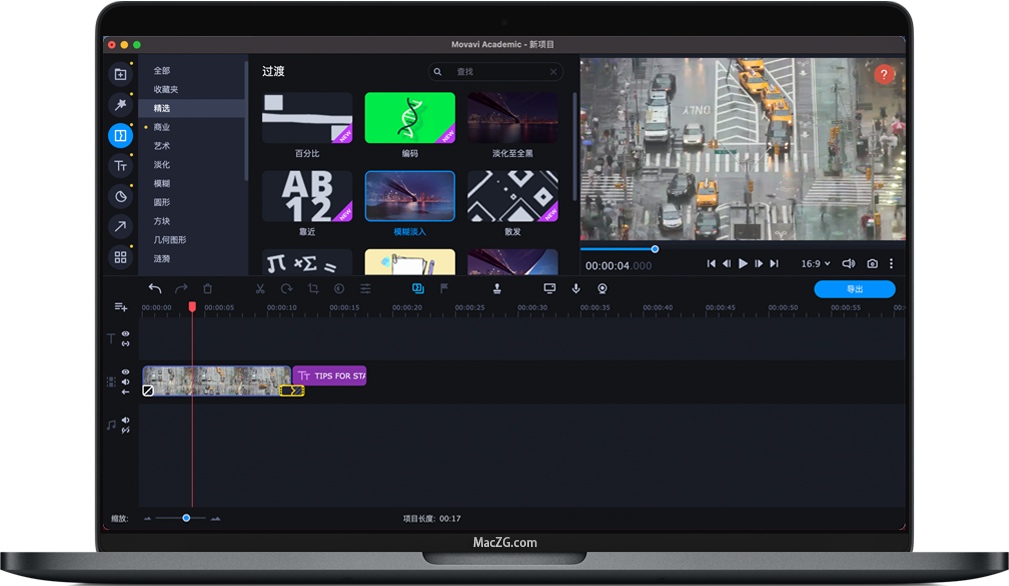Click the Undo arrow in the toolbar
Image resolution: width=1009 pixels, height=586 pixels.
155,288
